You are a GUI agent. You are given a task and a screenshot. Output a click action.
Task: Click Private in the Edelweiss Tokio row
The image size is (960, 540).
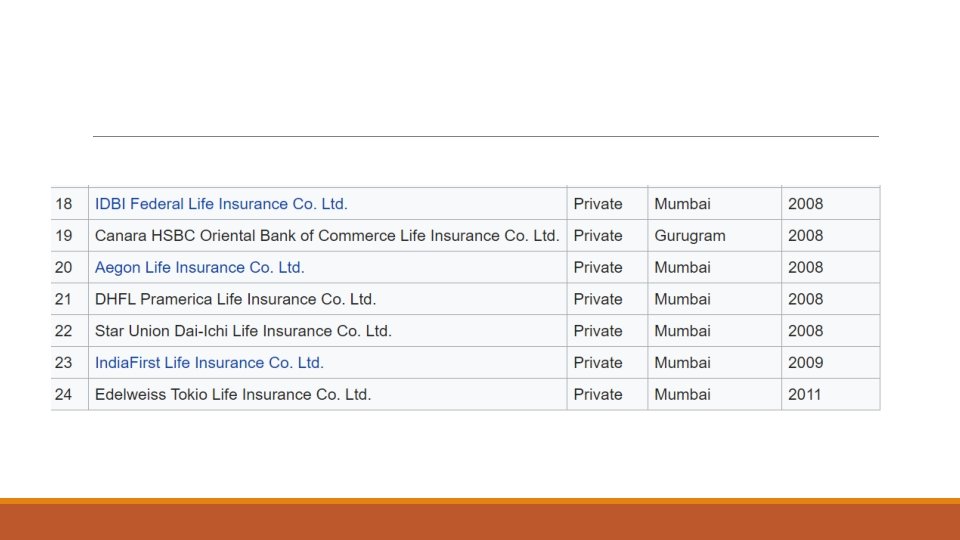coord(598,394)
